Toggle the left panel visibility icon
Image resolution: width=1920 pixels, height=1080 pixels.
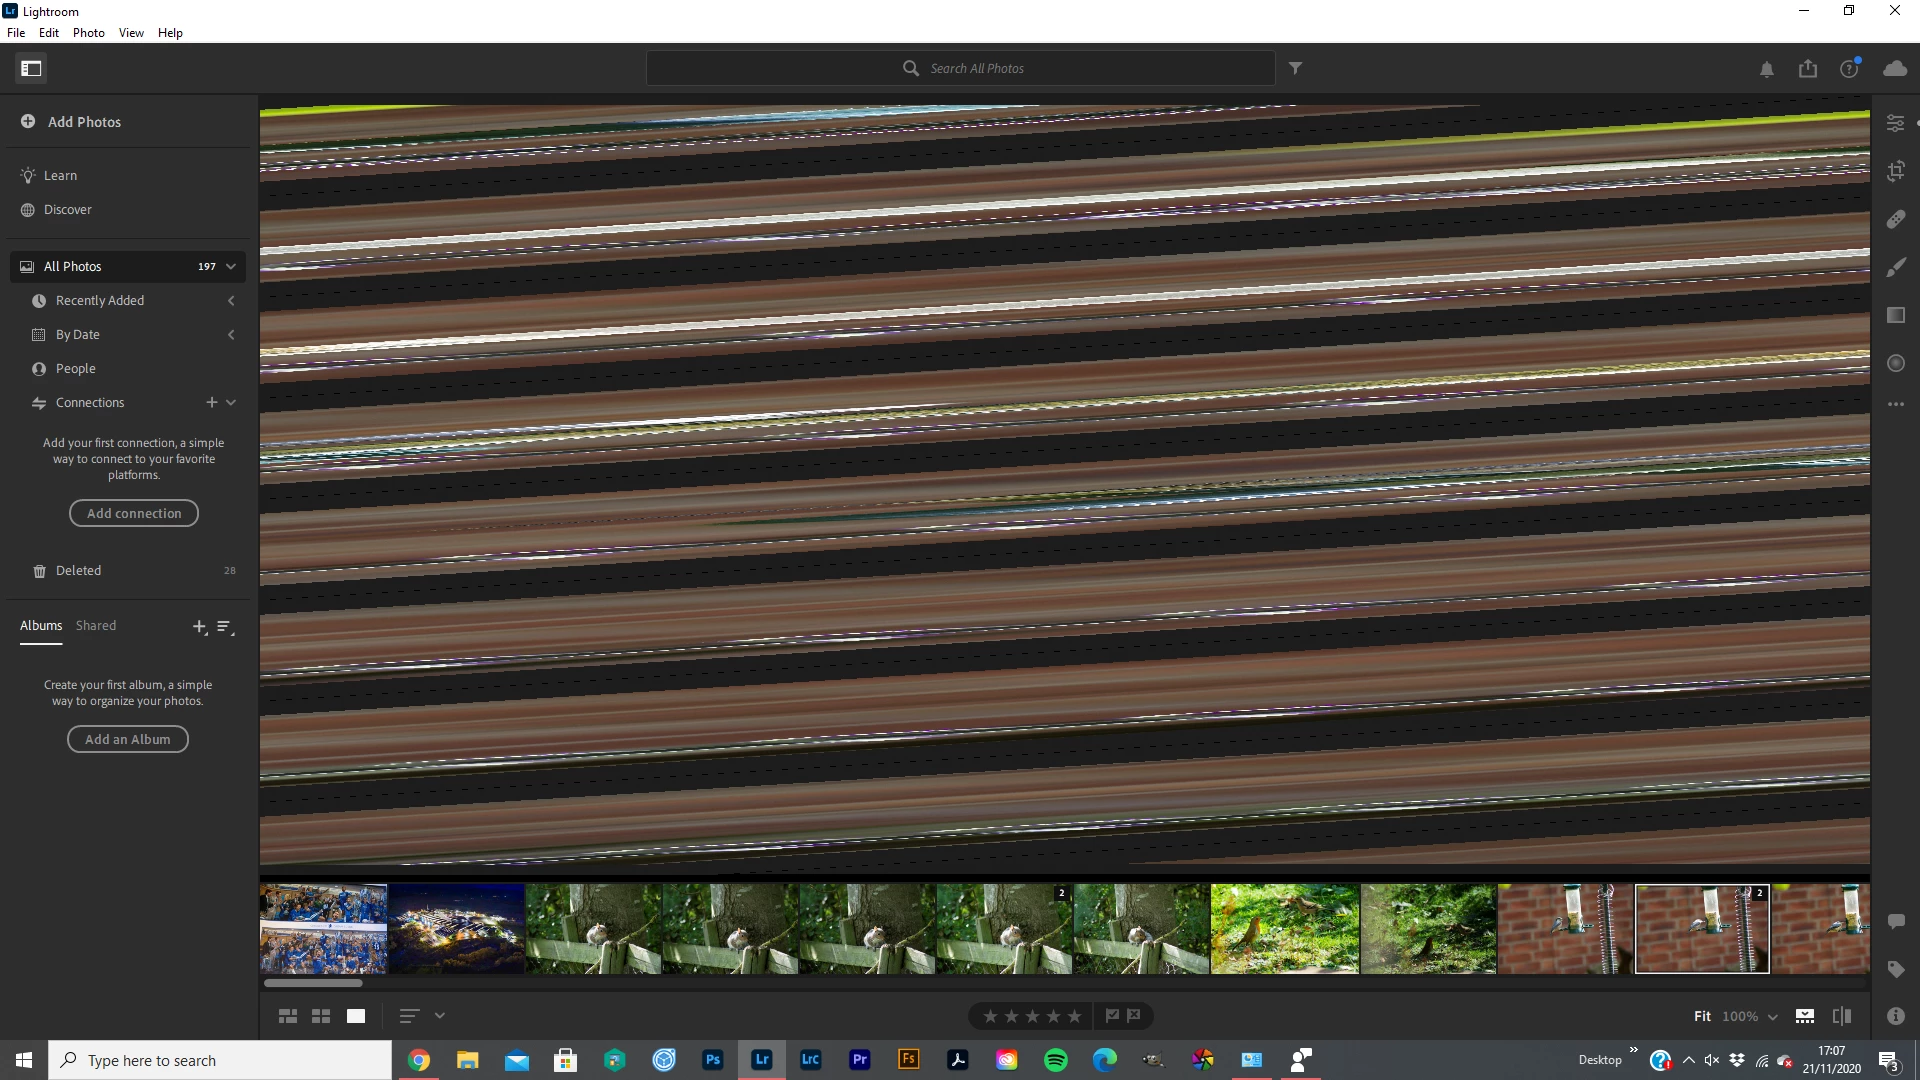click(x=31, y=68)
